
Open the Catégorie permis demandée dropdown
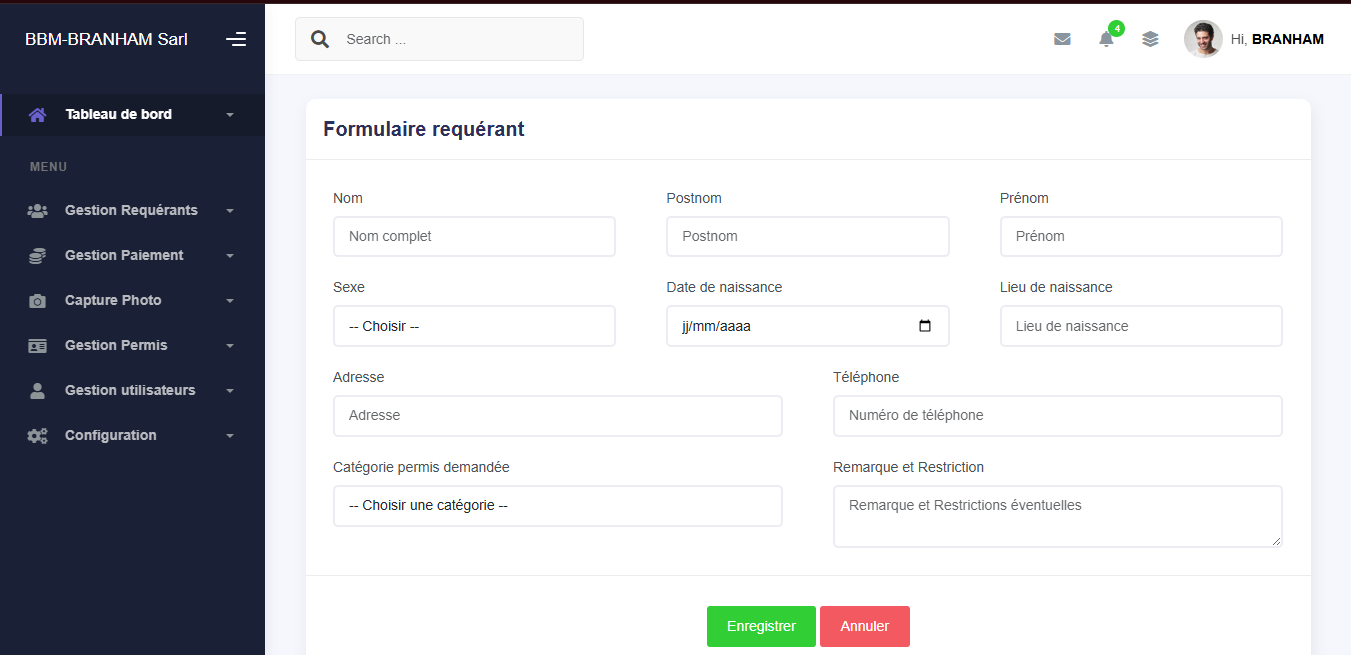coord(557,506)
